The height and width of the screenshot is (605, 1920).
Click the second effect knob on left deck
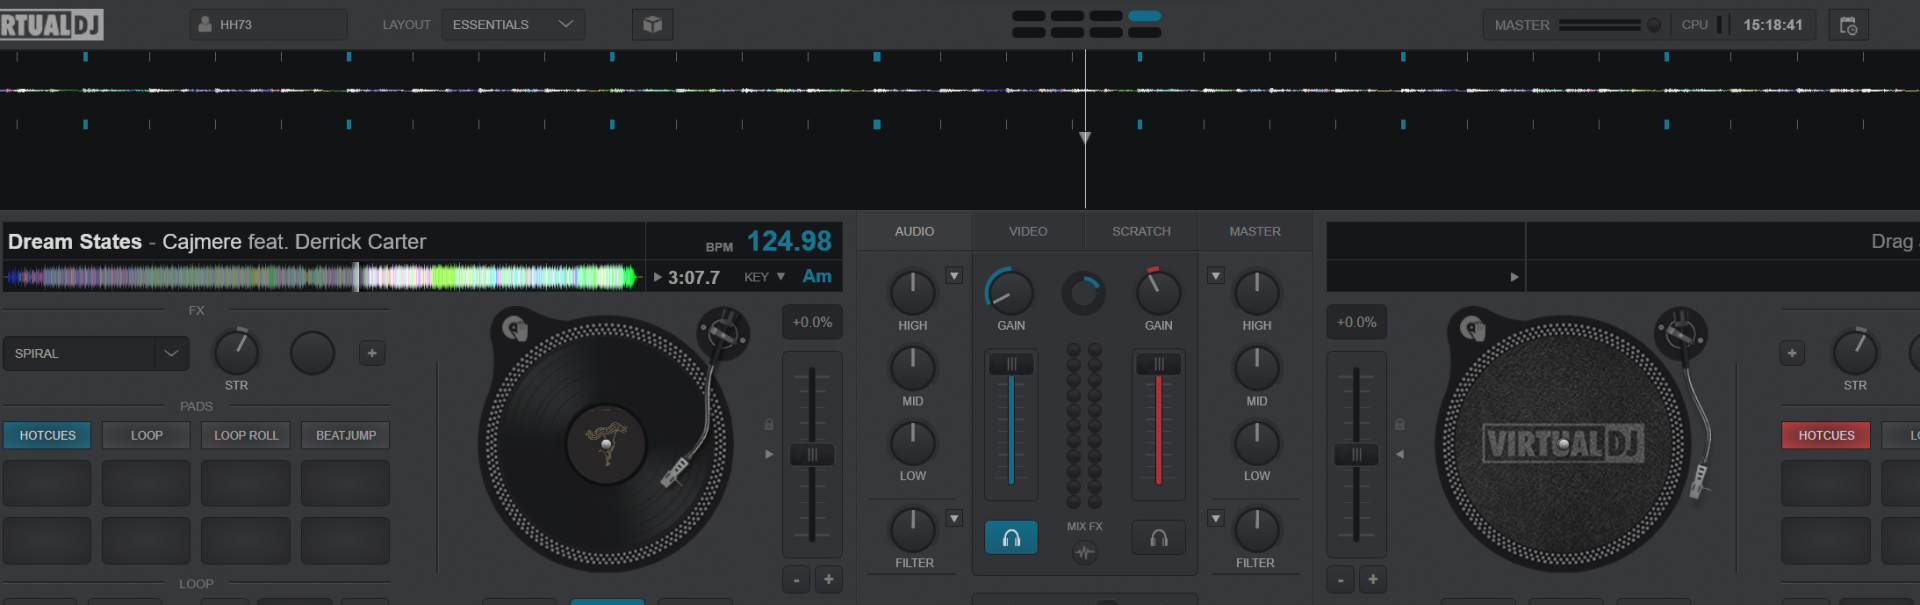tap(312, 353)
